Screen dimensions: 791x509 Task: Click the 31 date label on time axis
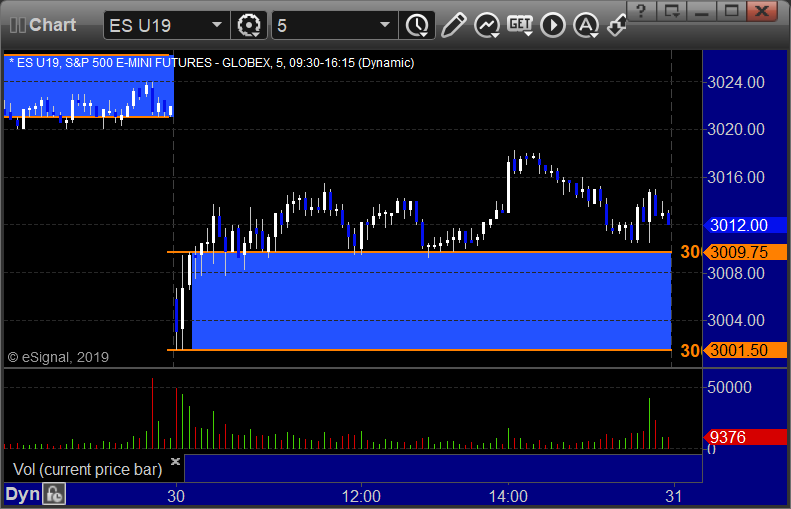(673, 496)
